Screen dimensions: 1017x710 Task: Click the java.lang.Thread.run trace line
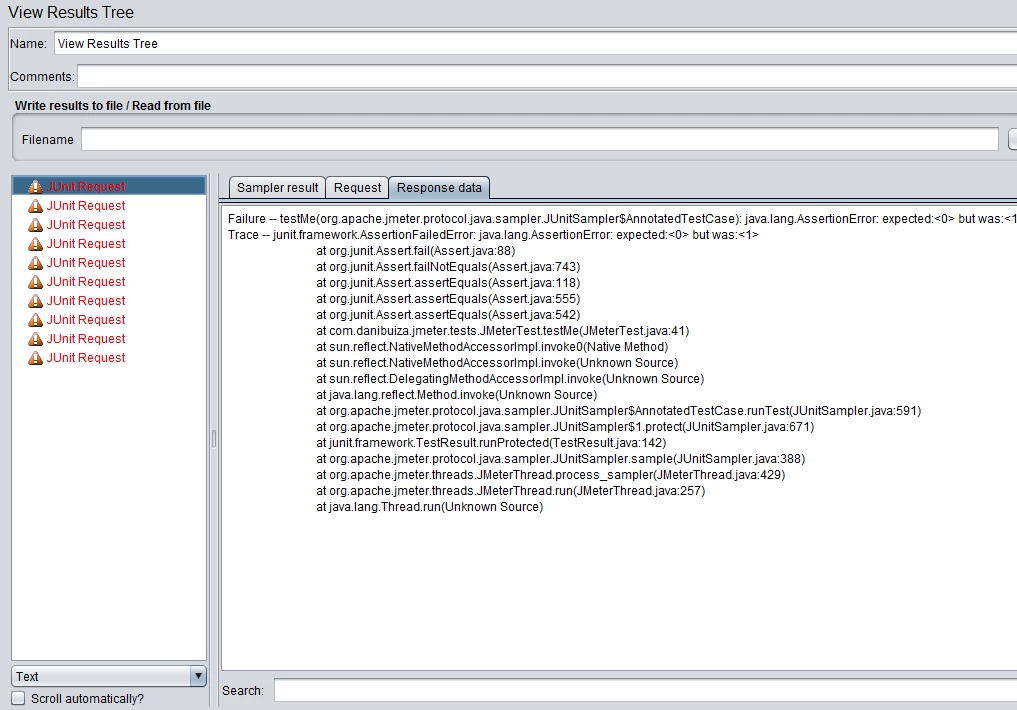429,506
